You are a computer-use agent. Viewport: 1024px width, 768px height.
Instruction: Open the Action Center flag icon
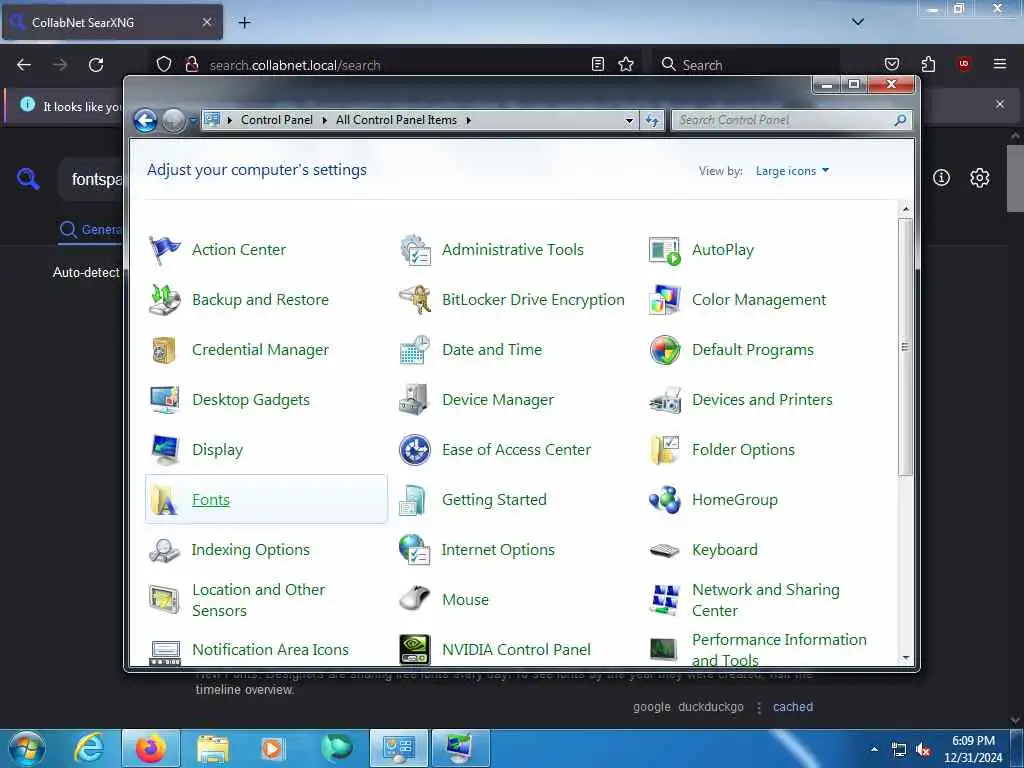pyautogui.click(x=165, y=250)
